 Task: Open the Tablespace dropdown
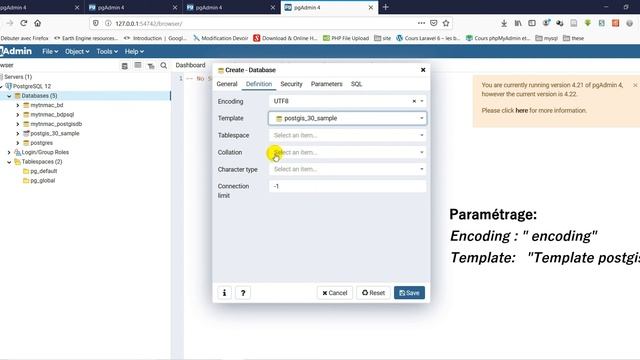click(347, 135)
